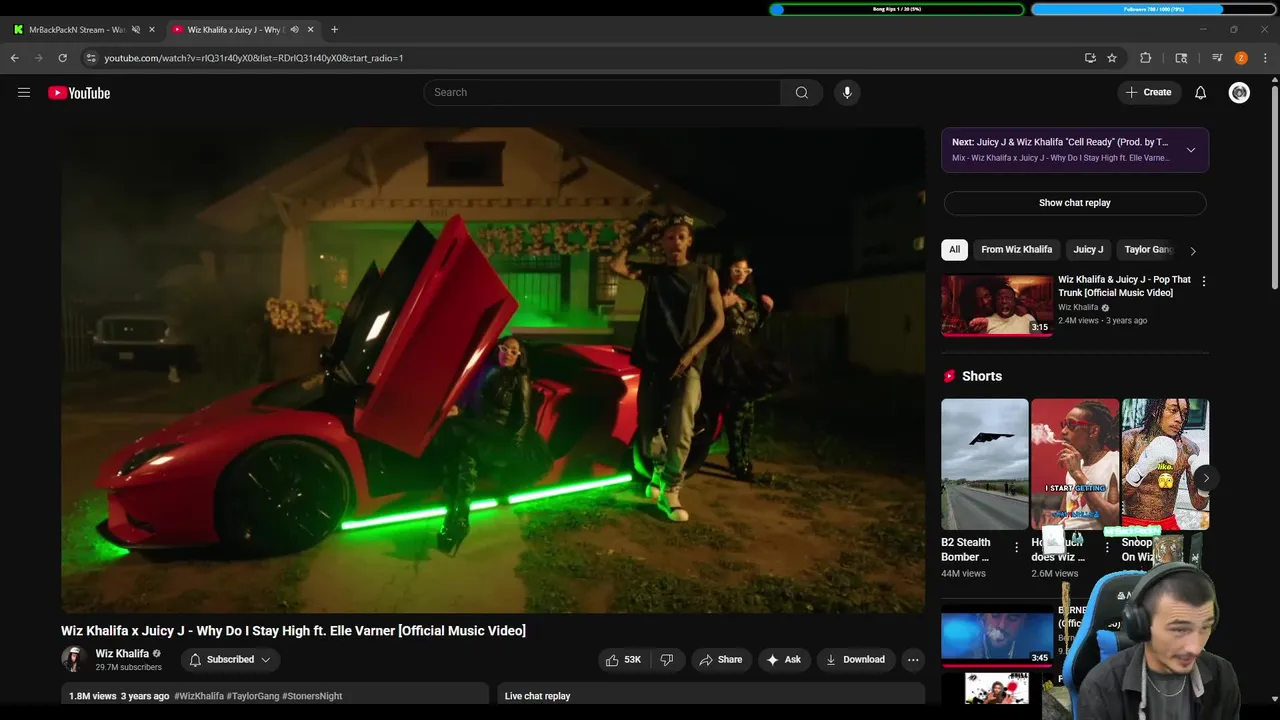Screen dimensions: 1280x720
Task: Open the YouTube hamburger guide menu
Action: [24, 92]
